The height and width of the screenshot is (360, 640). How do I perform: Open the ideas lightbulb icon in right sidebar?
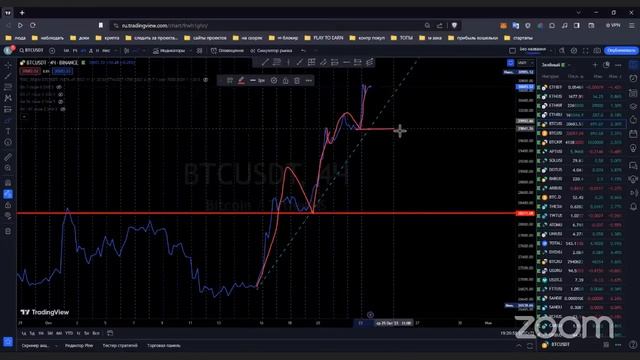(633, 148)
